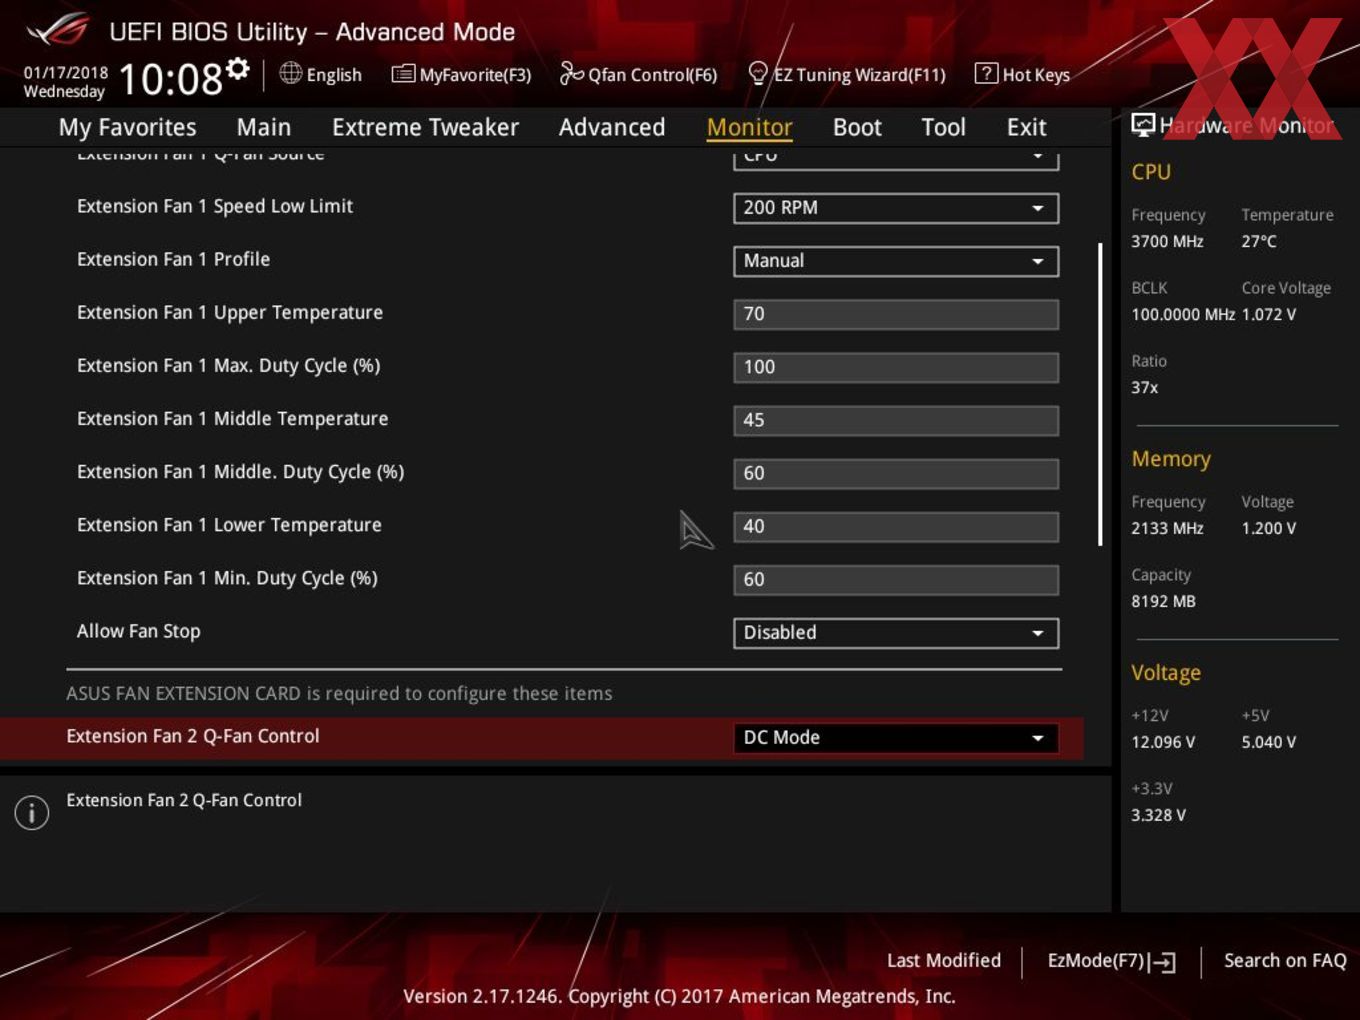1360x1020 pixels.
Task: Switch to the Main tab
Action: (x=264, y=127)
